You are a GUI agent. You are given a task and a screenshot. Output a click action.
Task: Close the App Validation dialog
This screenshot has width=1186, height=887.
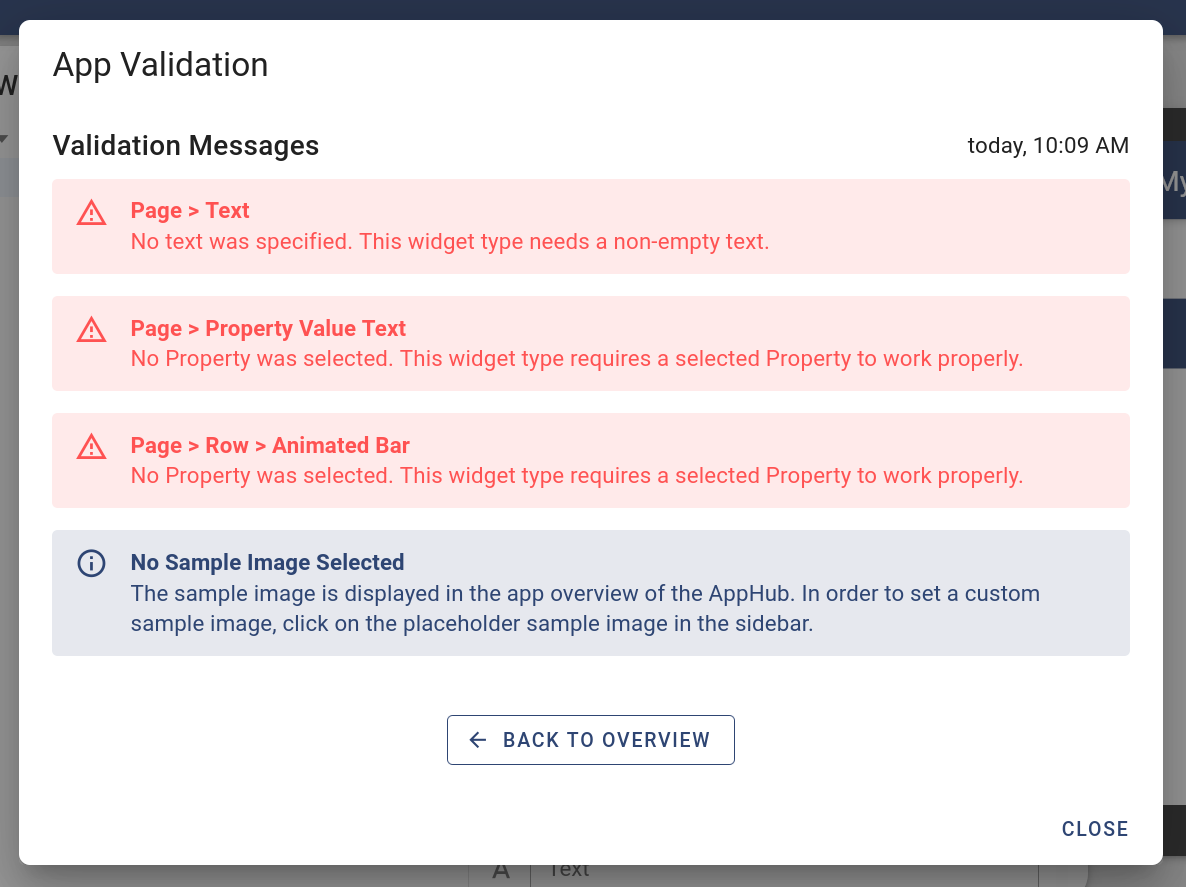[1094, 829]
